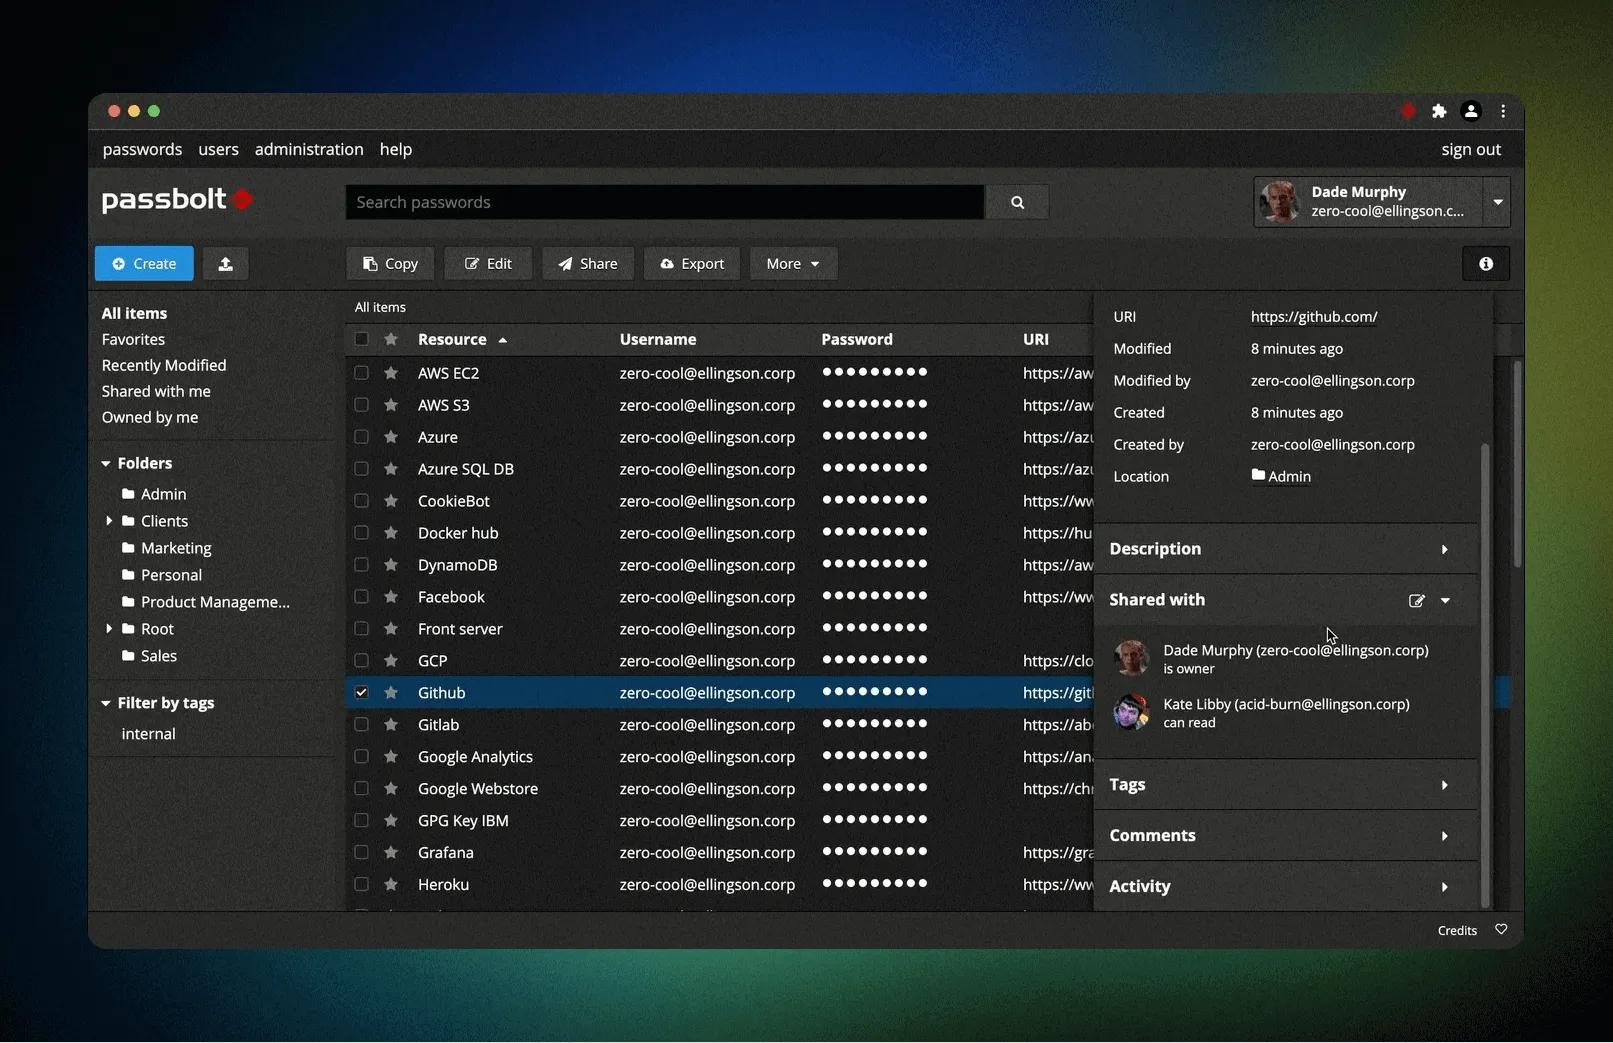Click the Create button

(x=144, y=264)
